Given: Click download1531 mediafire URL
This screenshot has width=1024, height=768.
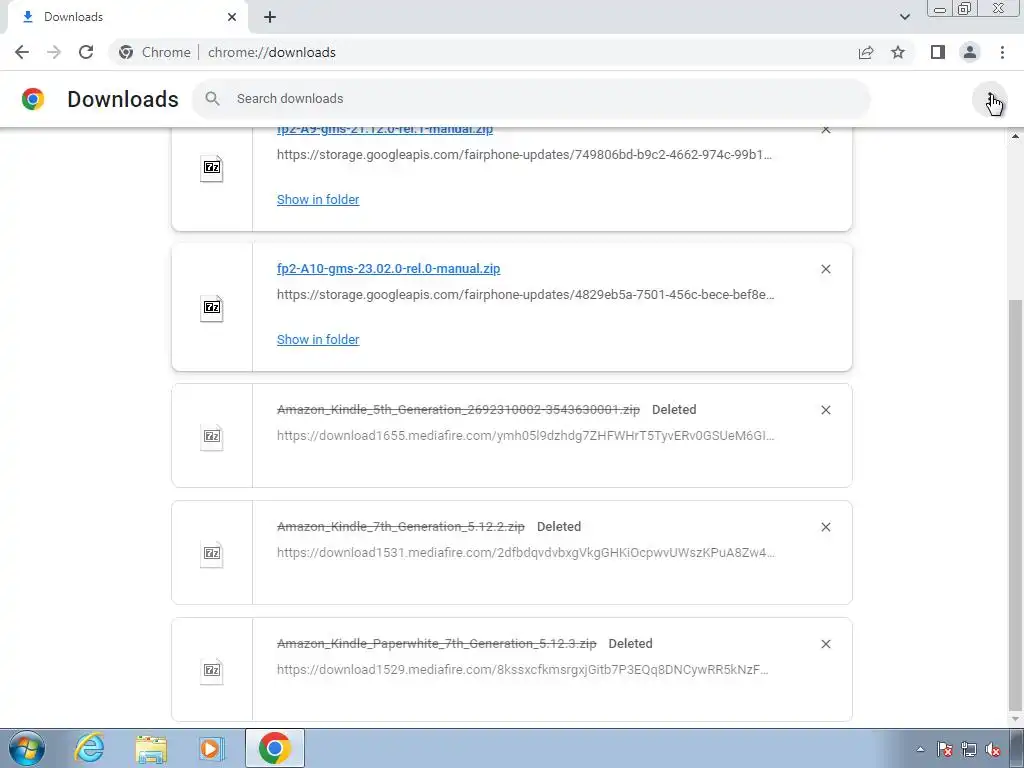Looking at the screenshot, I should 526,552.
